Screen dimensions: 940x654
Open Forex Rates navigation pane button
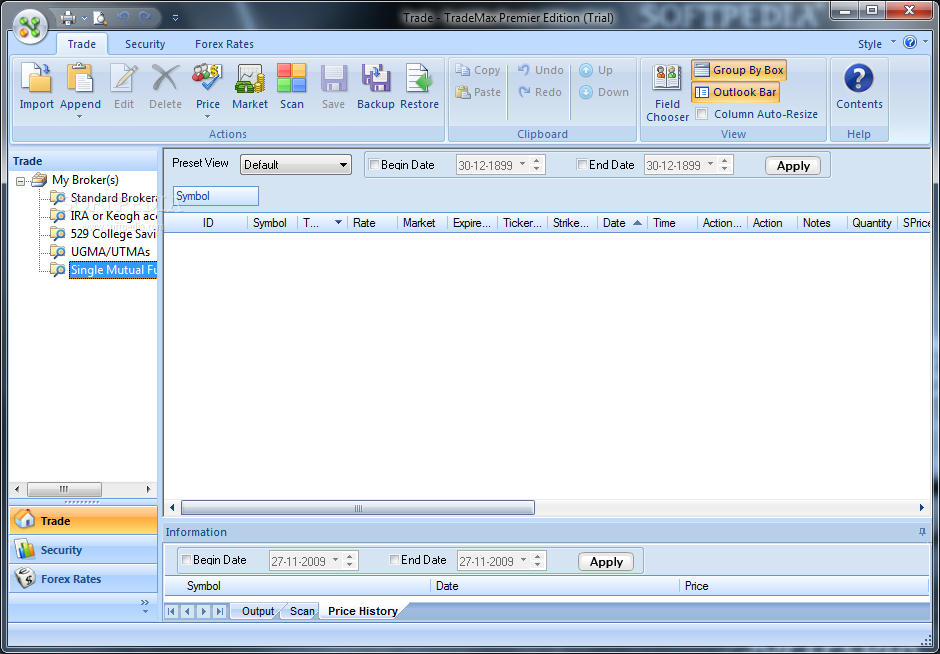click(x=83, y=578)
